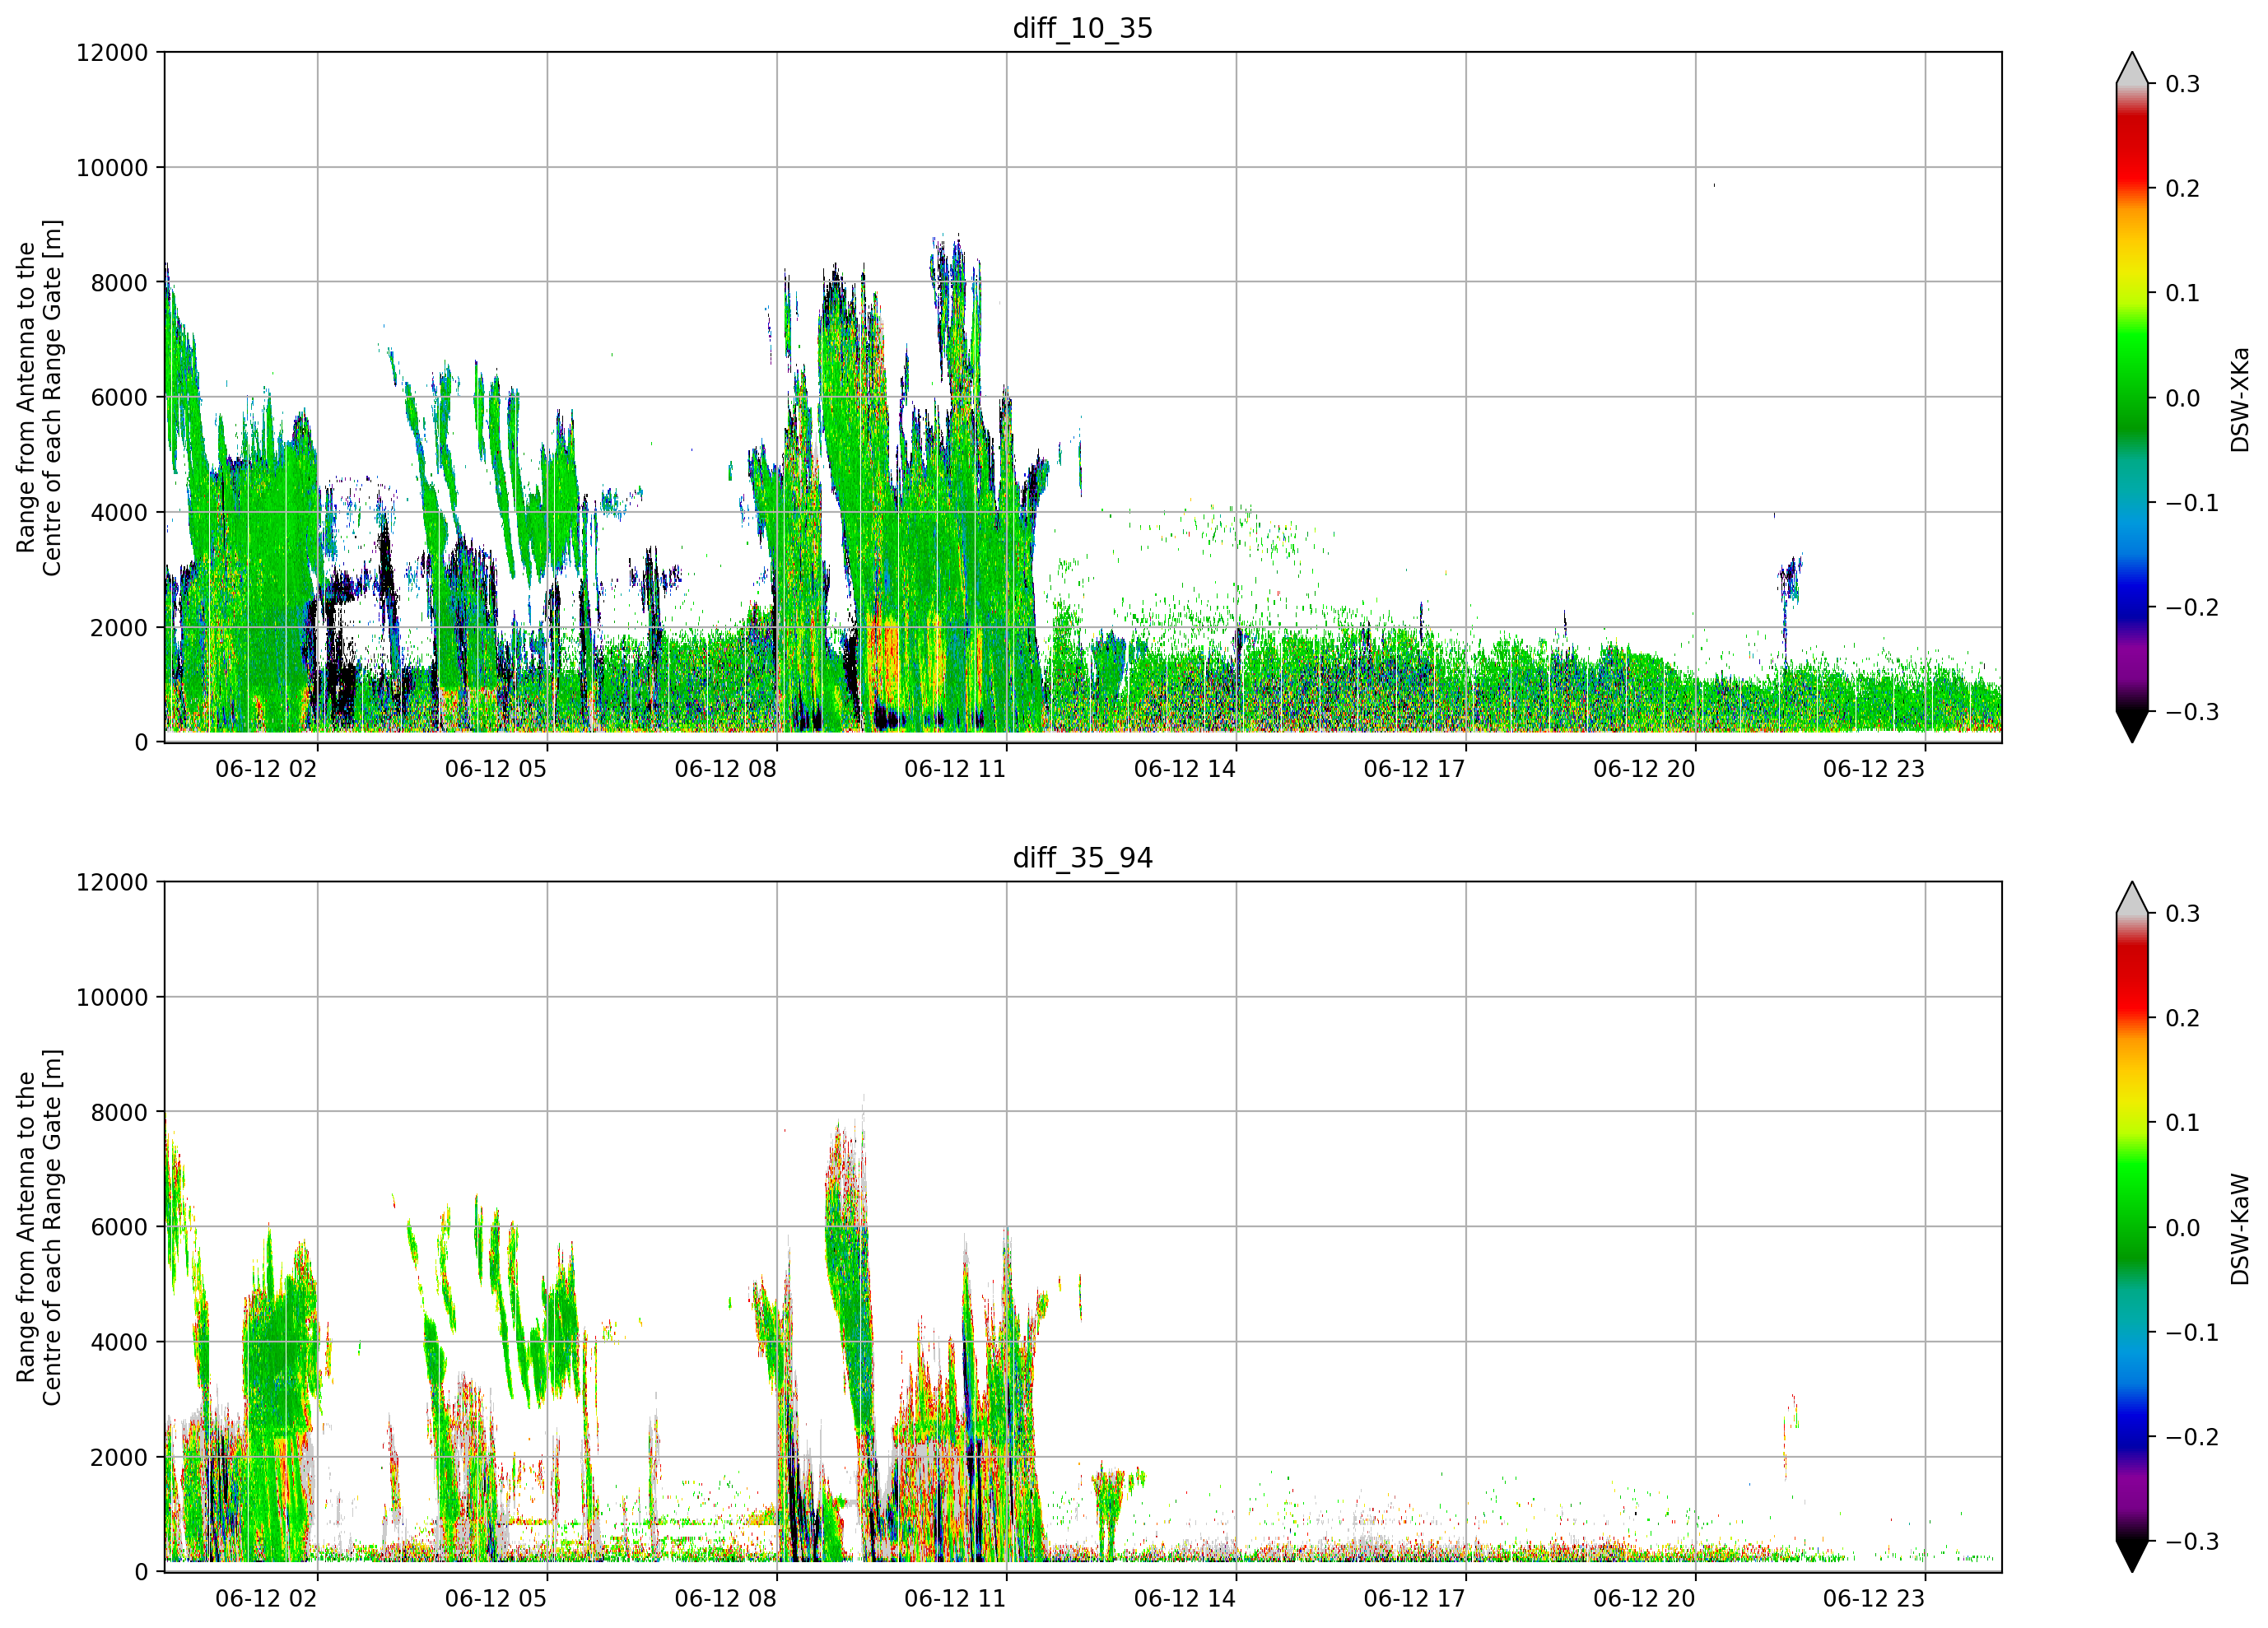Click the "0.0" tick on the DSW-KaW colorbar

(x=2183, y=1228)
